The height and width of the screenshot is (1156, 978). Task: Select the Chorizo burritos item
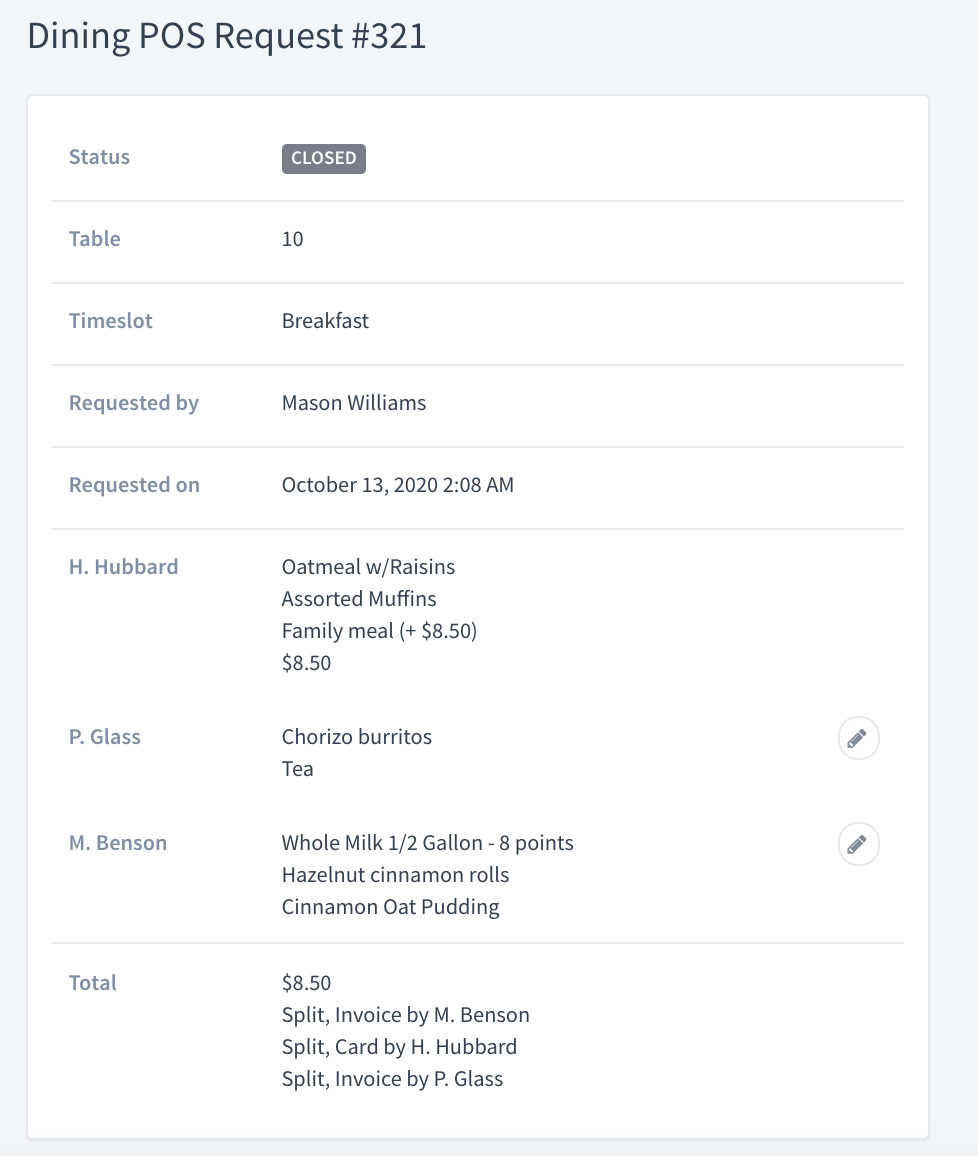357,737
